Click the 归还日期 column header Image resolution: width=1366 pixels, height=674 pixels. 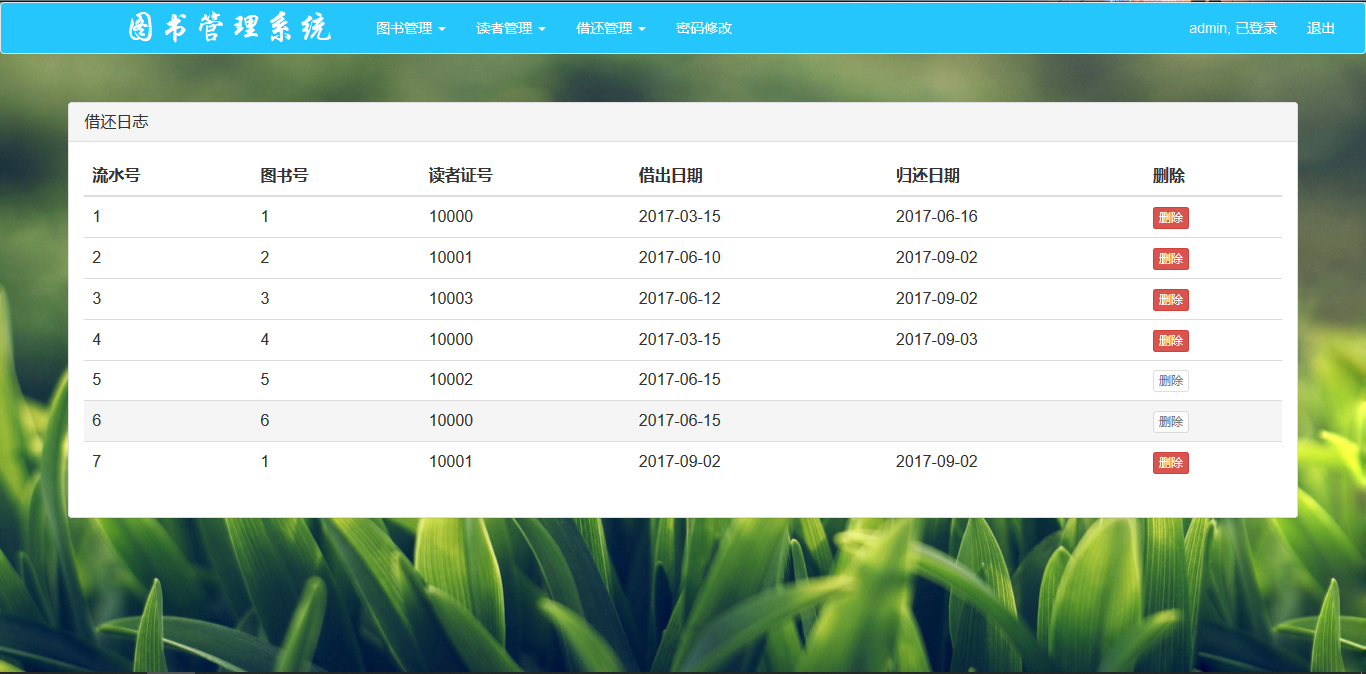[x=927, y=176]
